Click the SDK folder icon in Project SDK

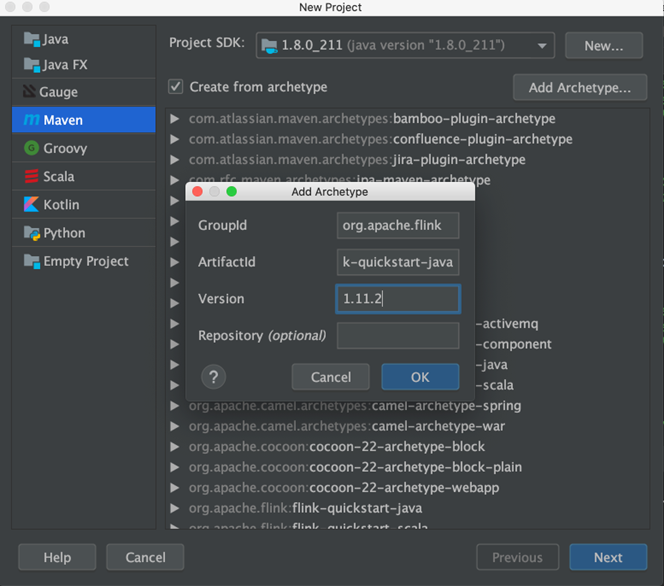pos(269,45)
